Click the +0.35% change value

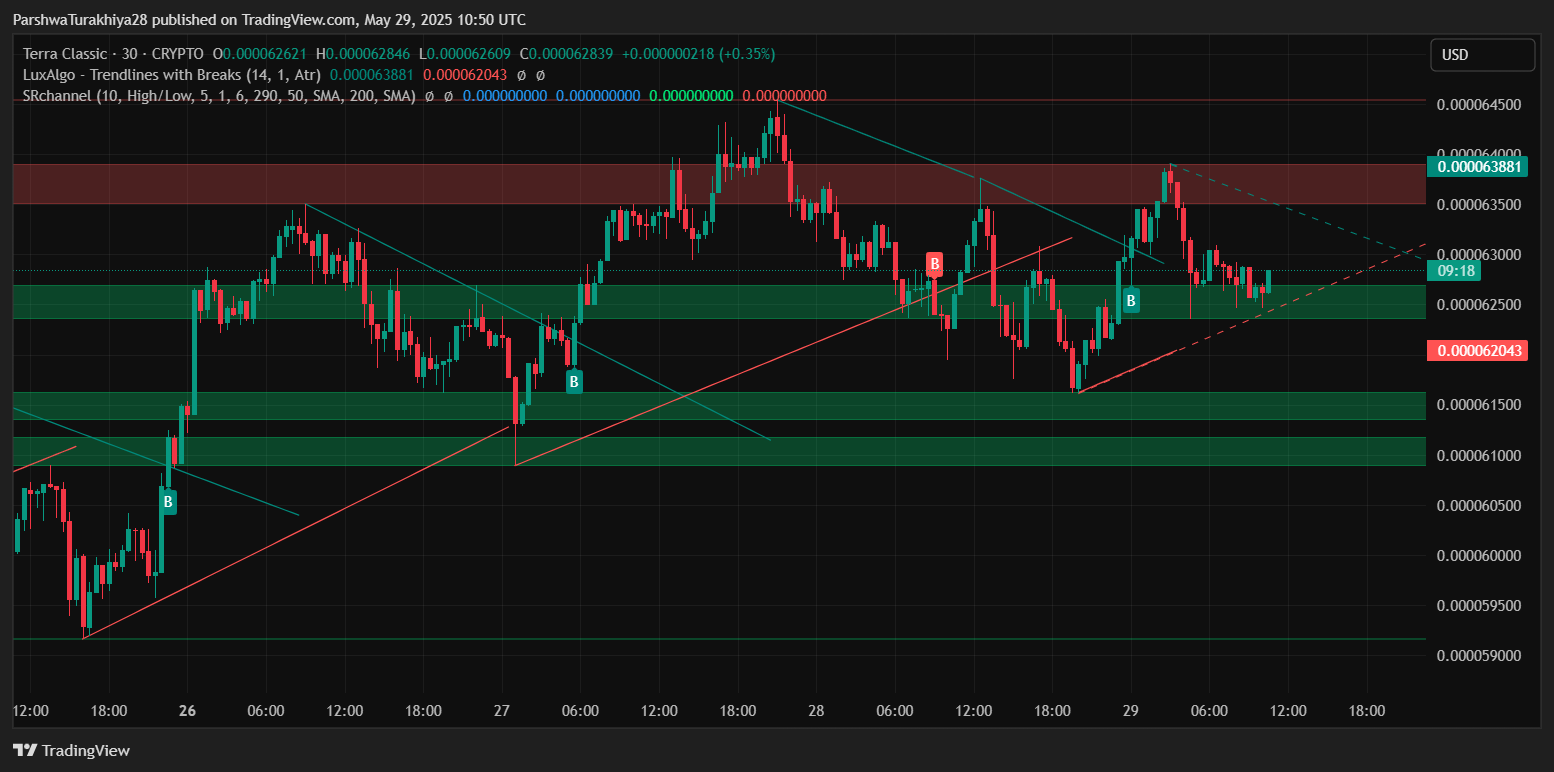[x=747, y=54]
